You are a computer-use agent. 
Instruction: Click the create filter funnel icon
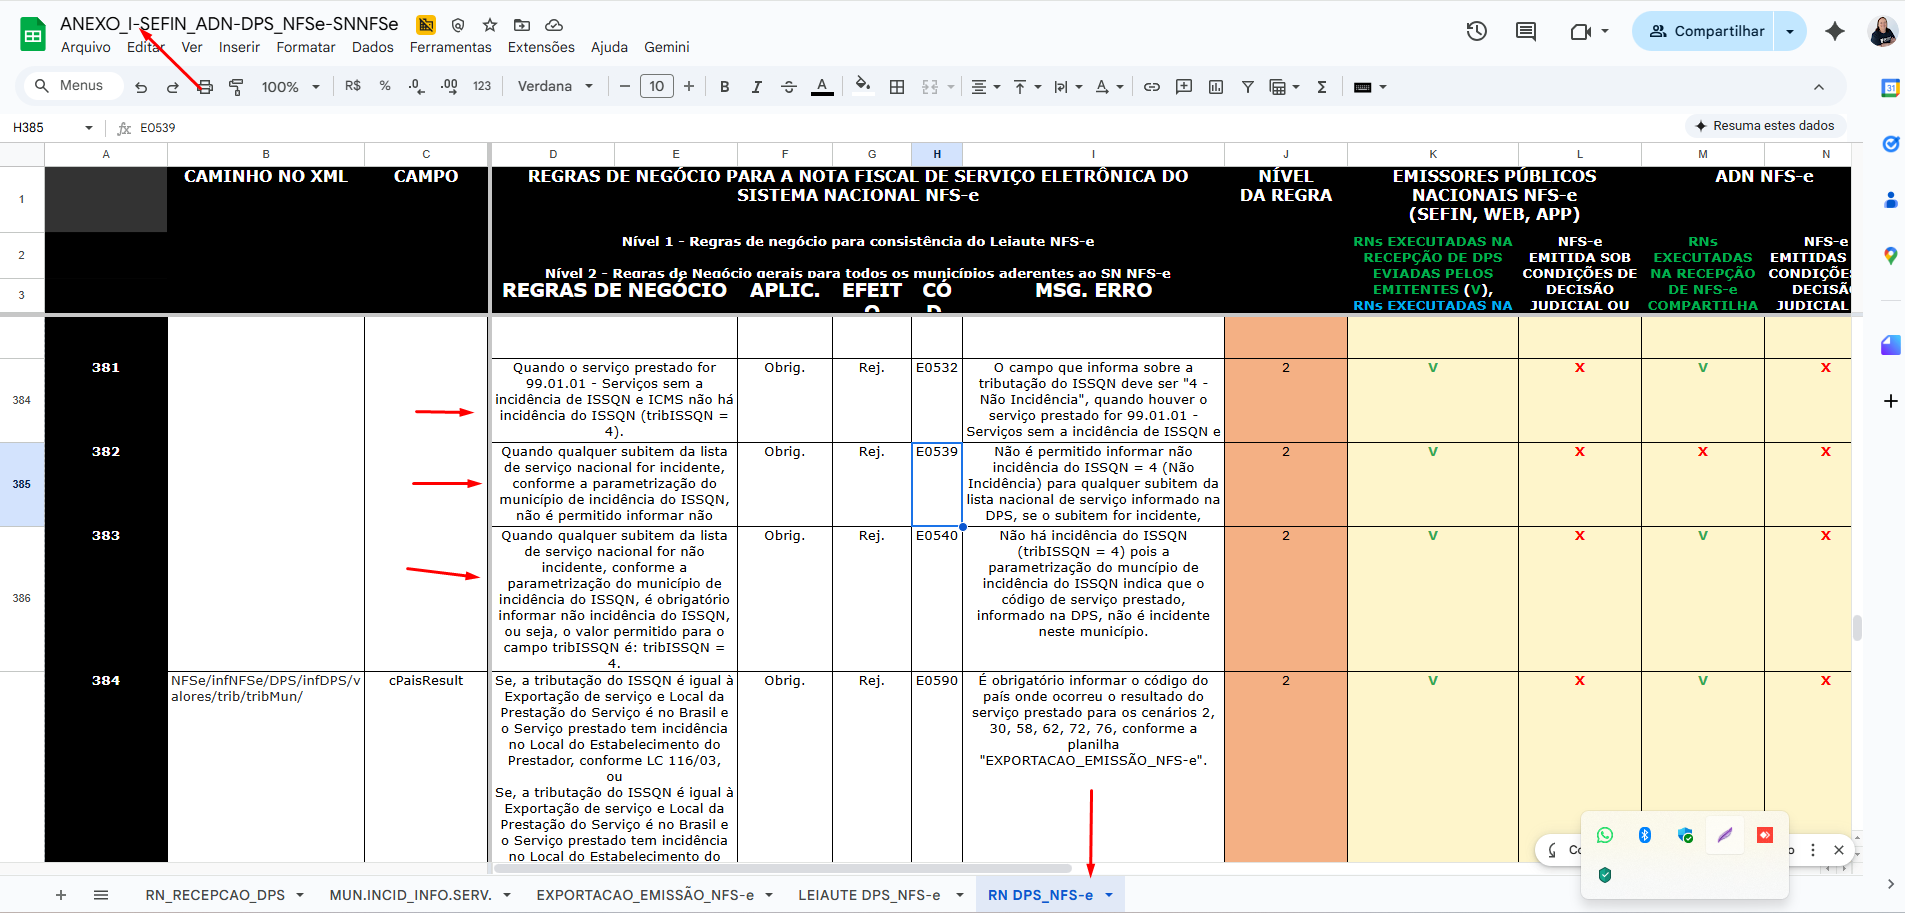[x=1248, y=87]
